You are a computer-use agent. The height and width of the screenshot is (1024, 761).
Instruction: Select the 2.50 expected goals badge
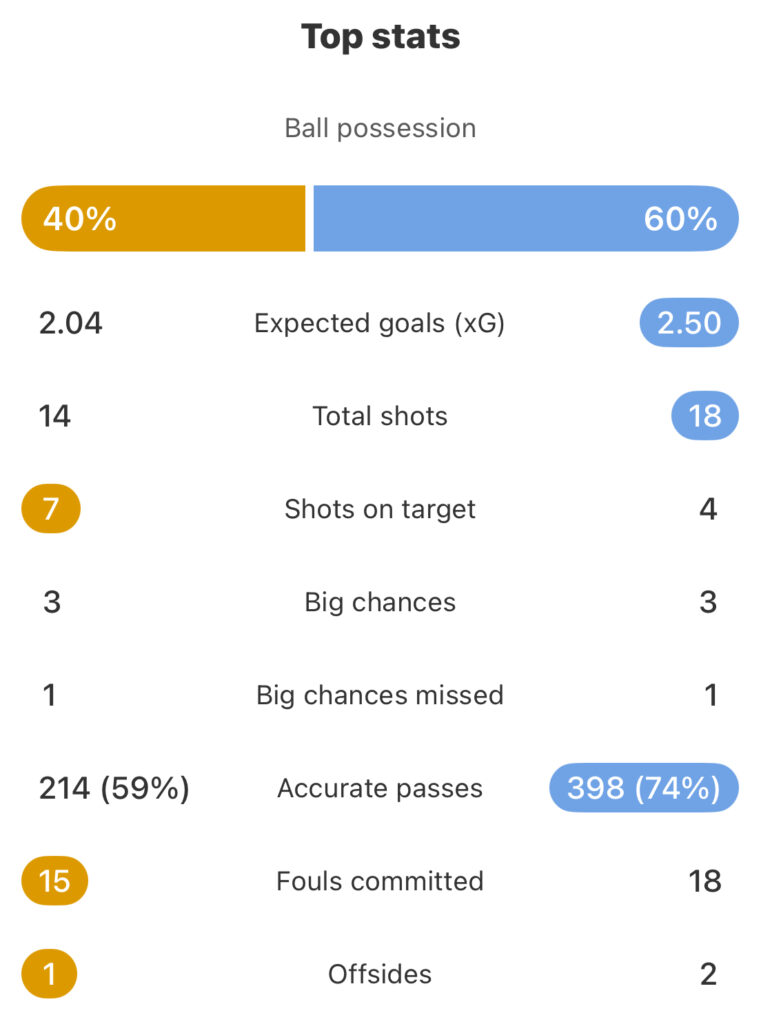coord(689,323)
